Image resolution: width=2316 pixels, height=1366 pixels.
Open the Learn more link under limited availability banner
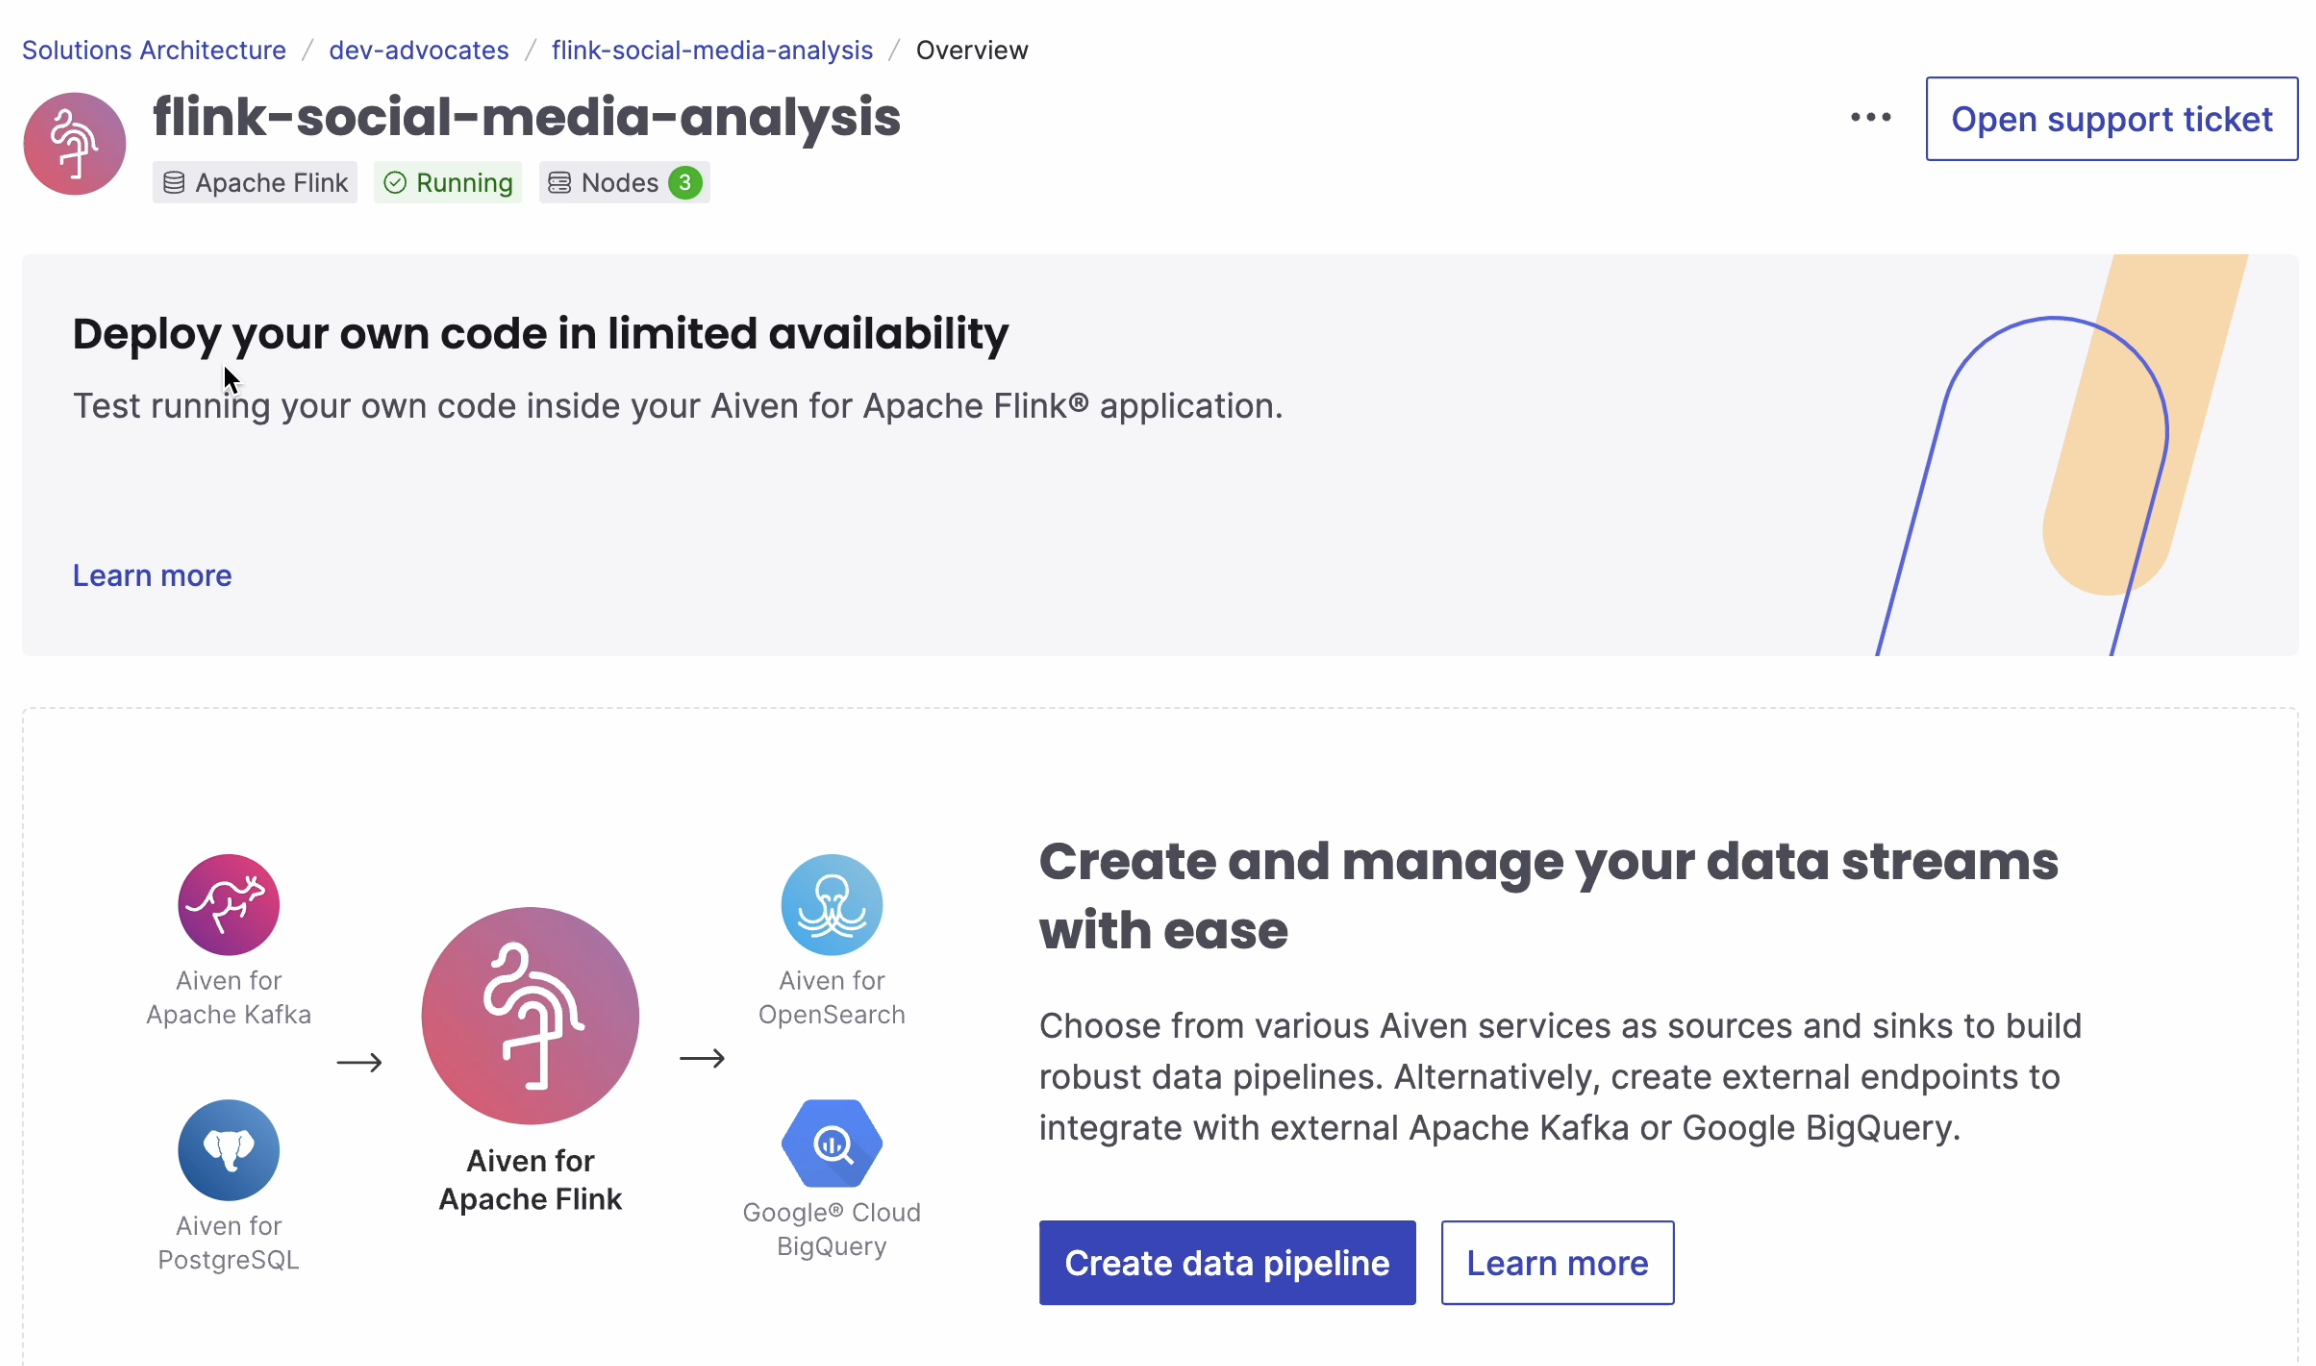tap(151, 574)
